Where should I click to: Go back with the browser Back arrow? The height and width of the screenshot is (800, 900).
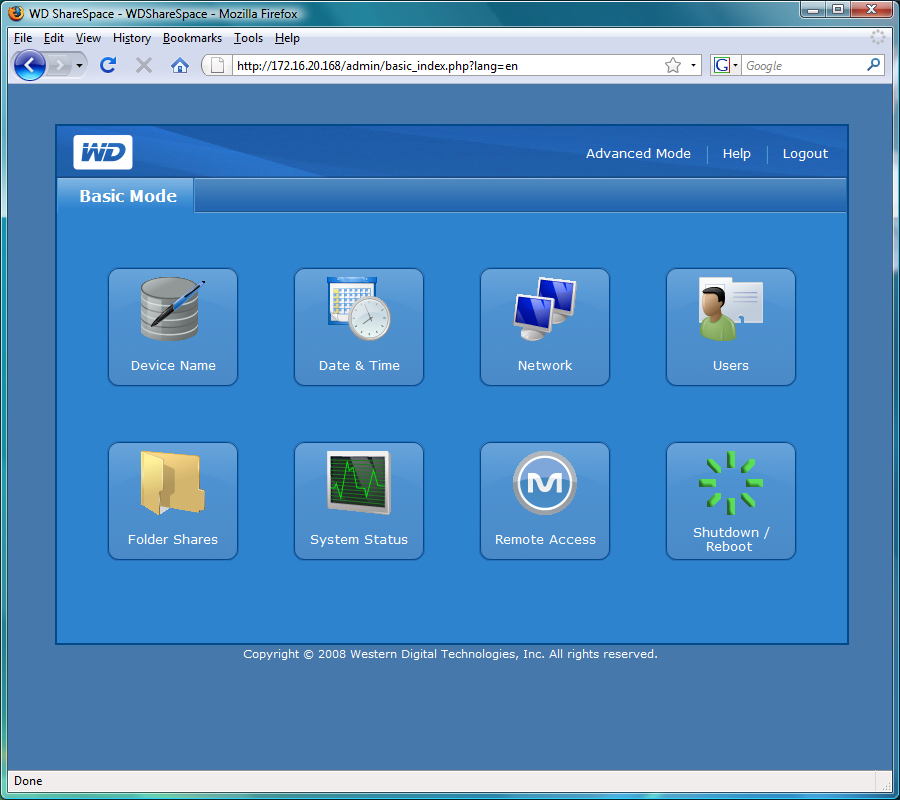(30, 65)
